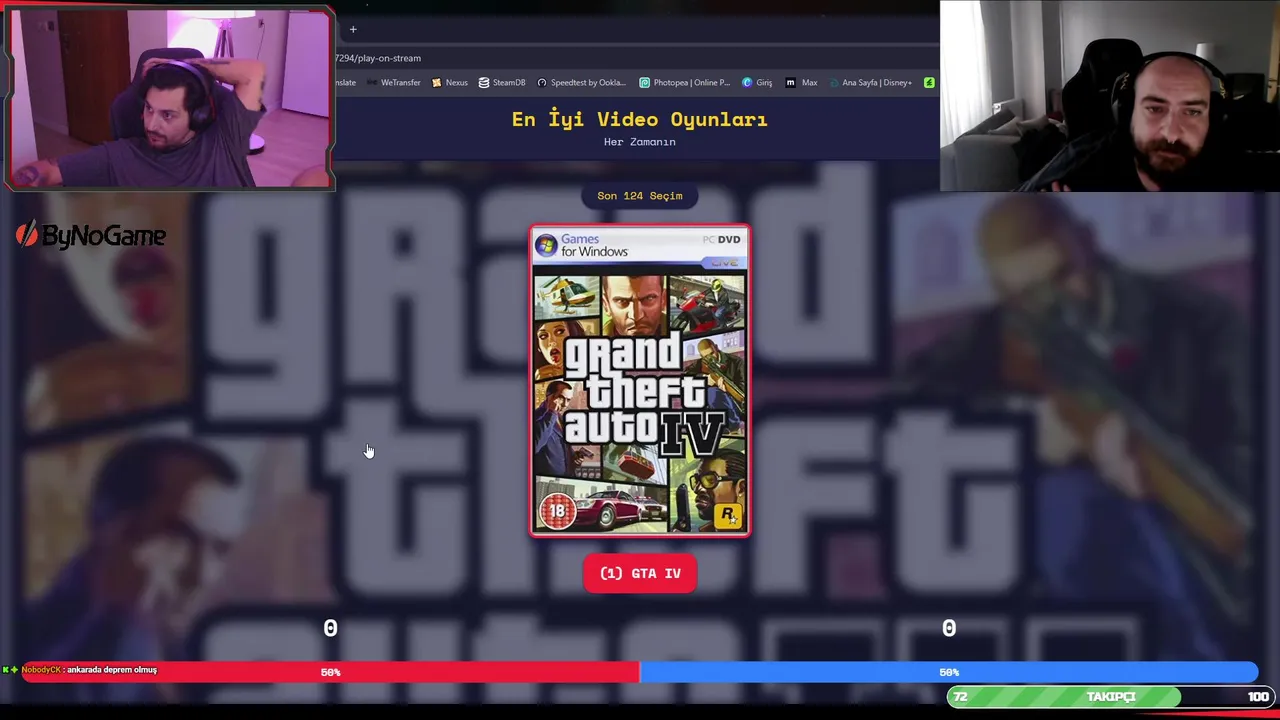Viewport: 1280px width, 720px height.
Task: Click the address bar URL
Action: [378, 58]
